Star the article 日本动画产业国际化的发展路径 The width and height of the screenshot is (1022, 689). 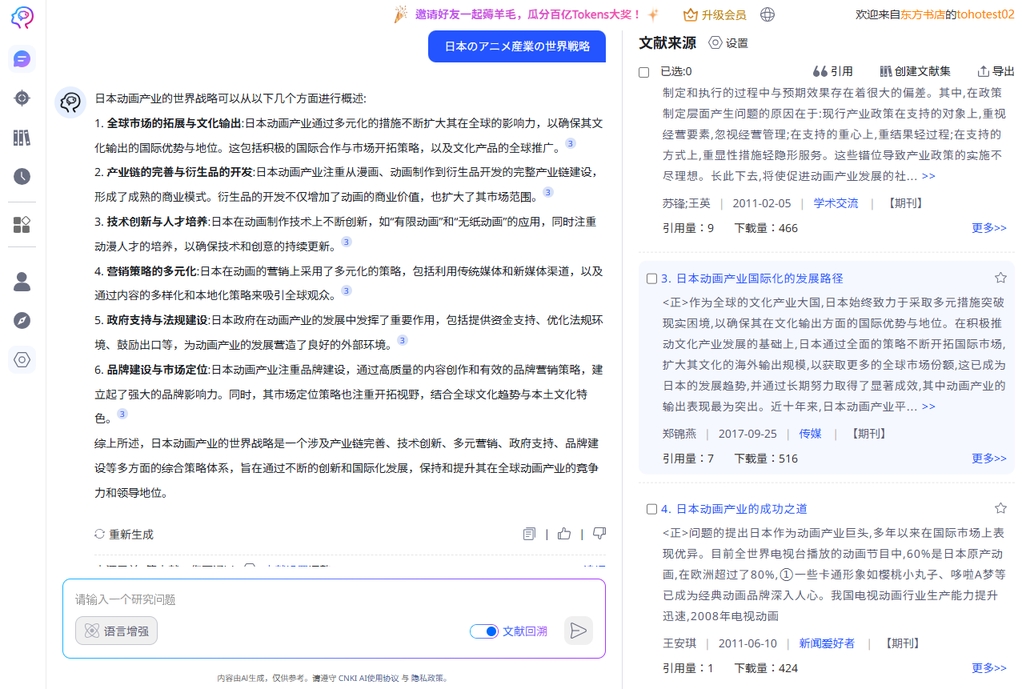point(1000,278)
